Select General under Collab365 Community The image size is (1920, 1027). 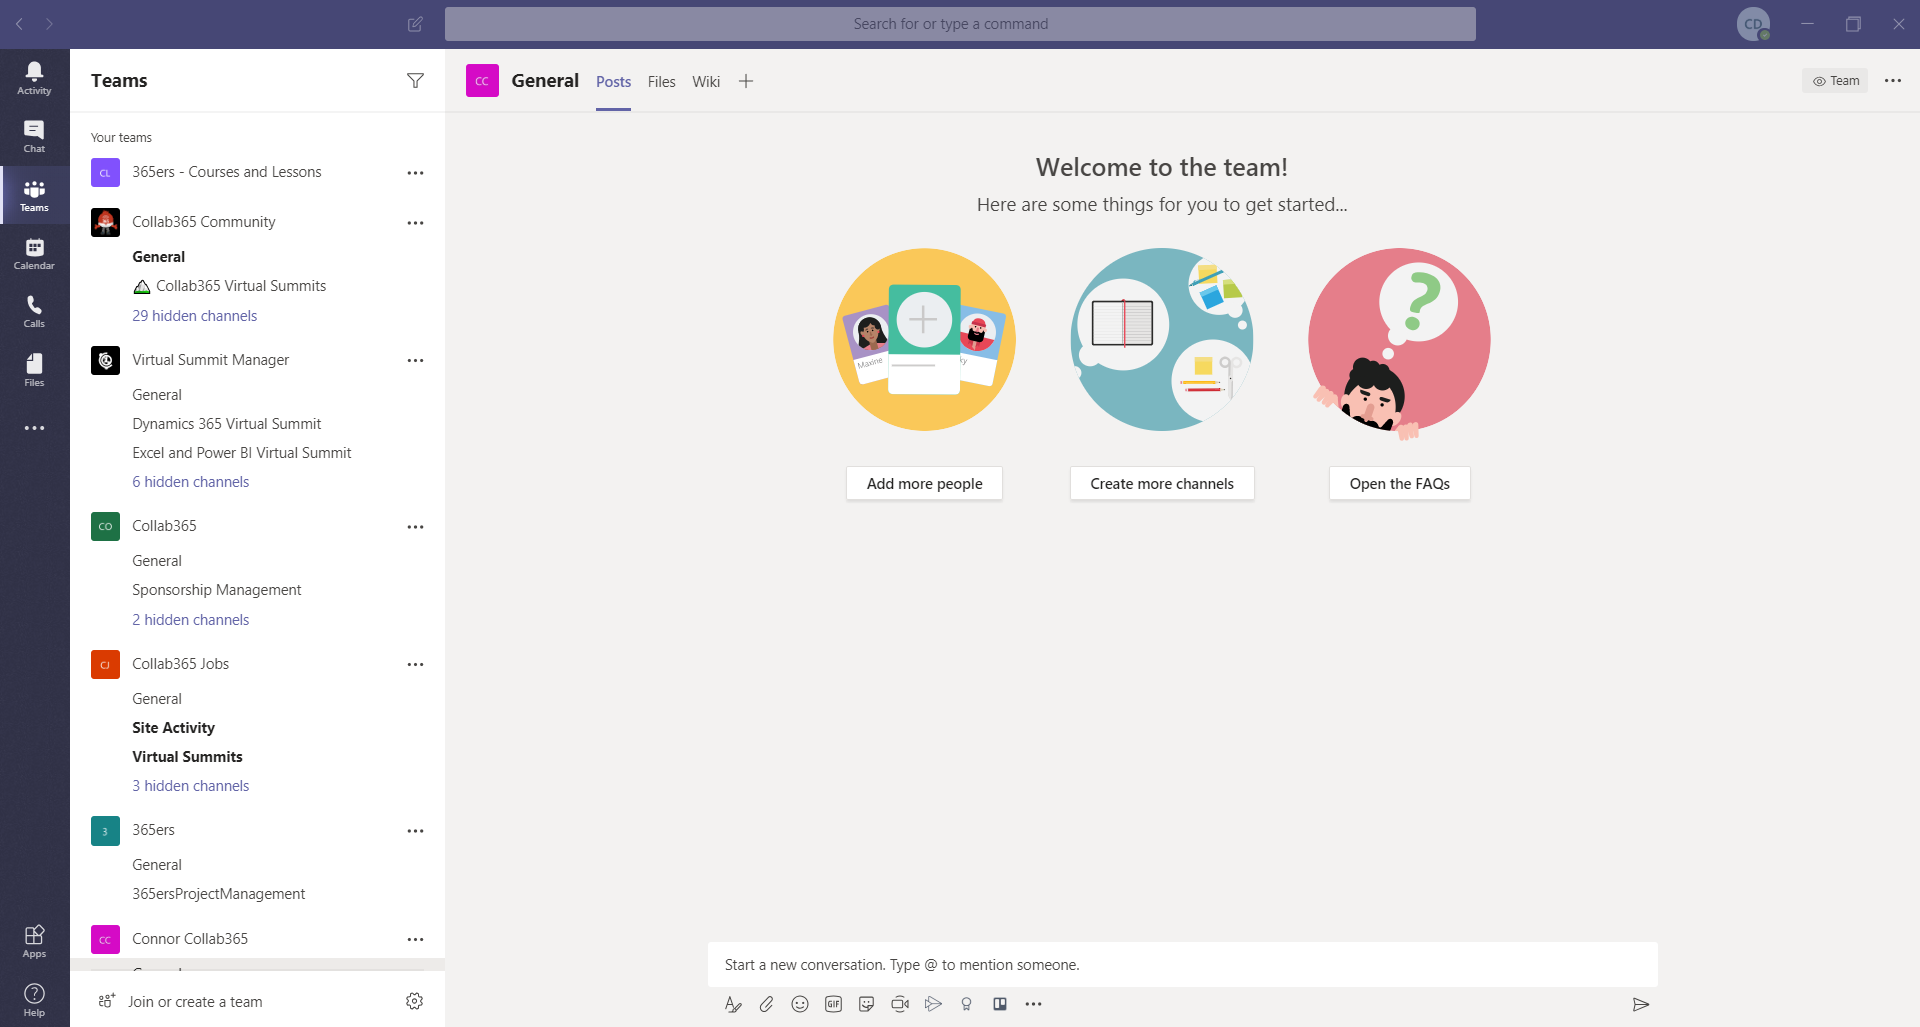[x=158, y=257]
